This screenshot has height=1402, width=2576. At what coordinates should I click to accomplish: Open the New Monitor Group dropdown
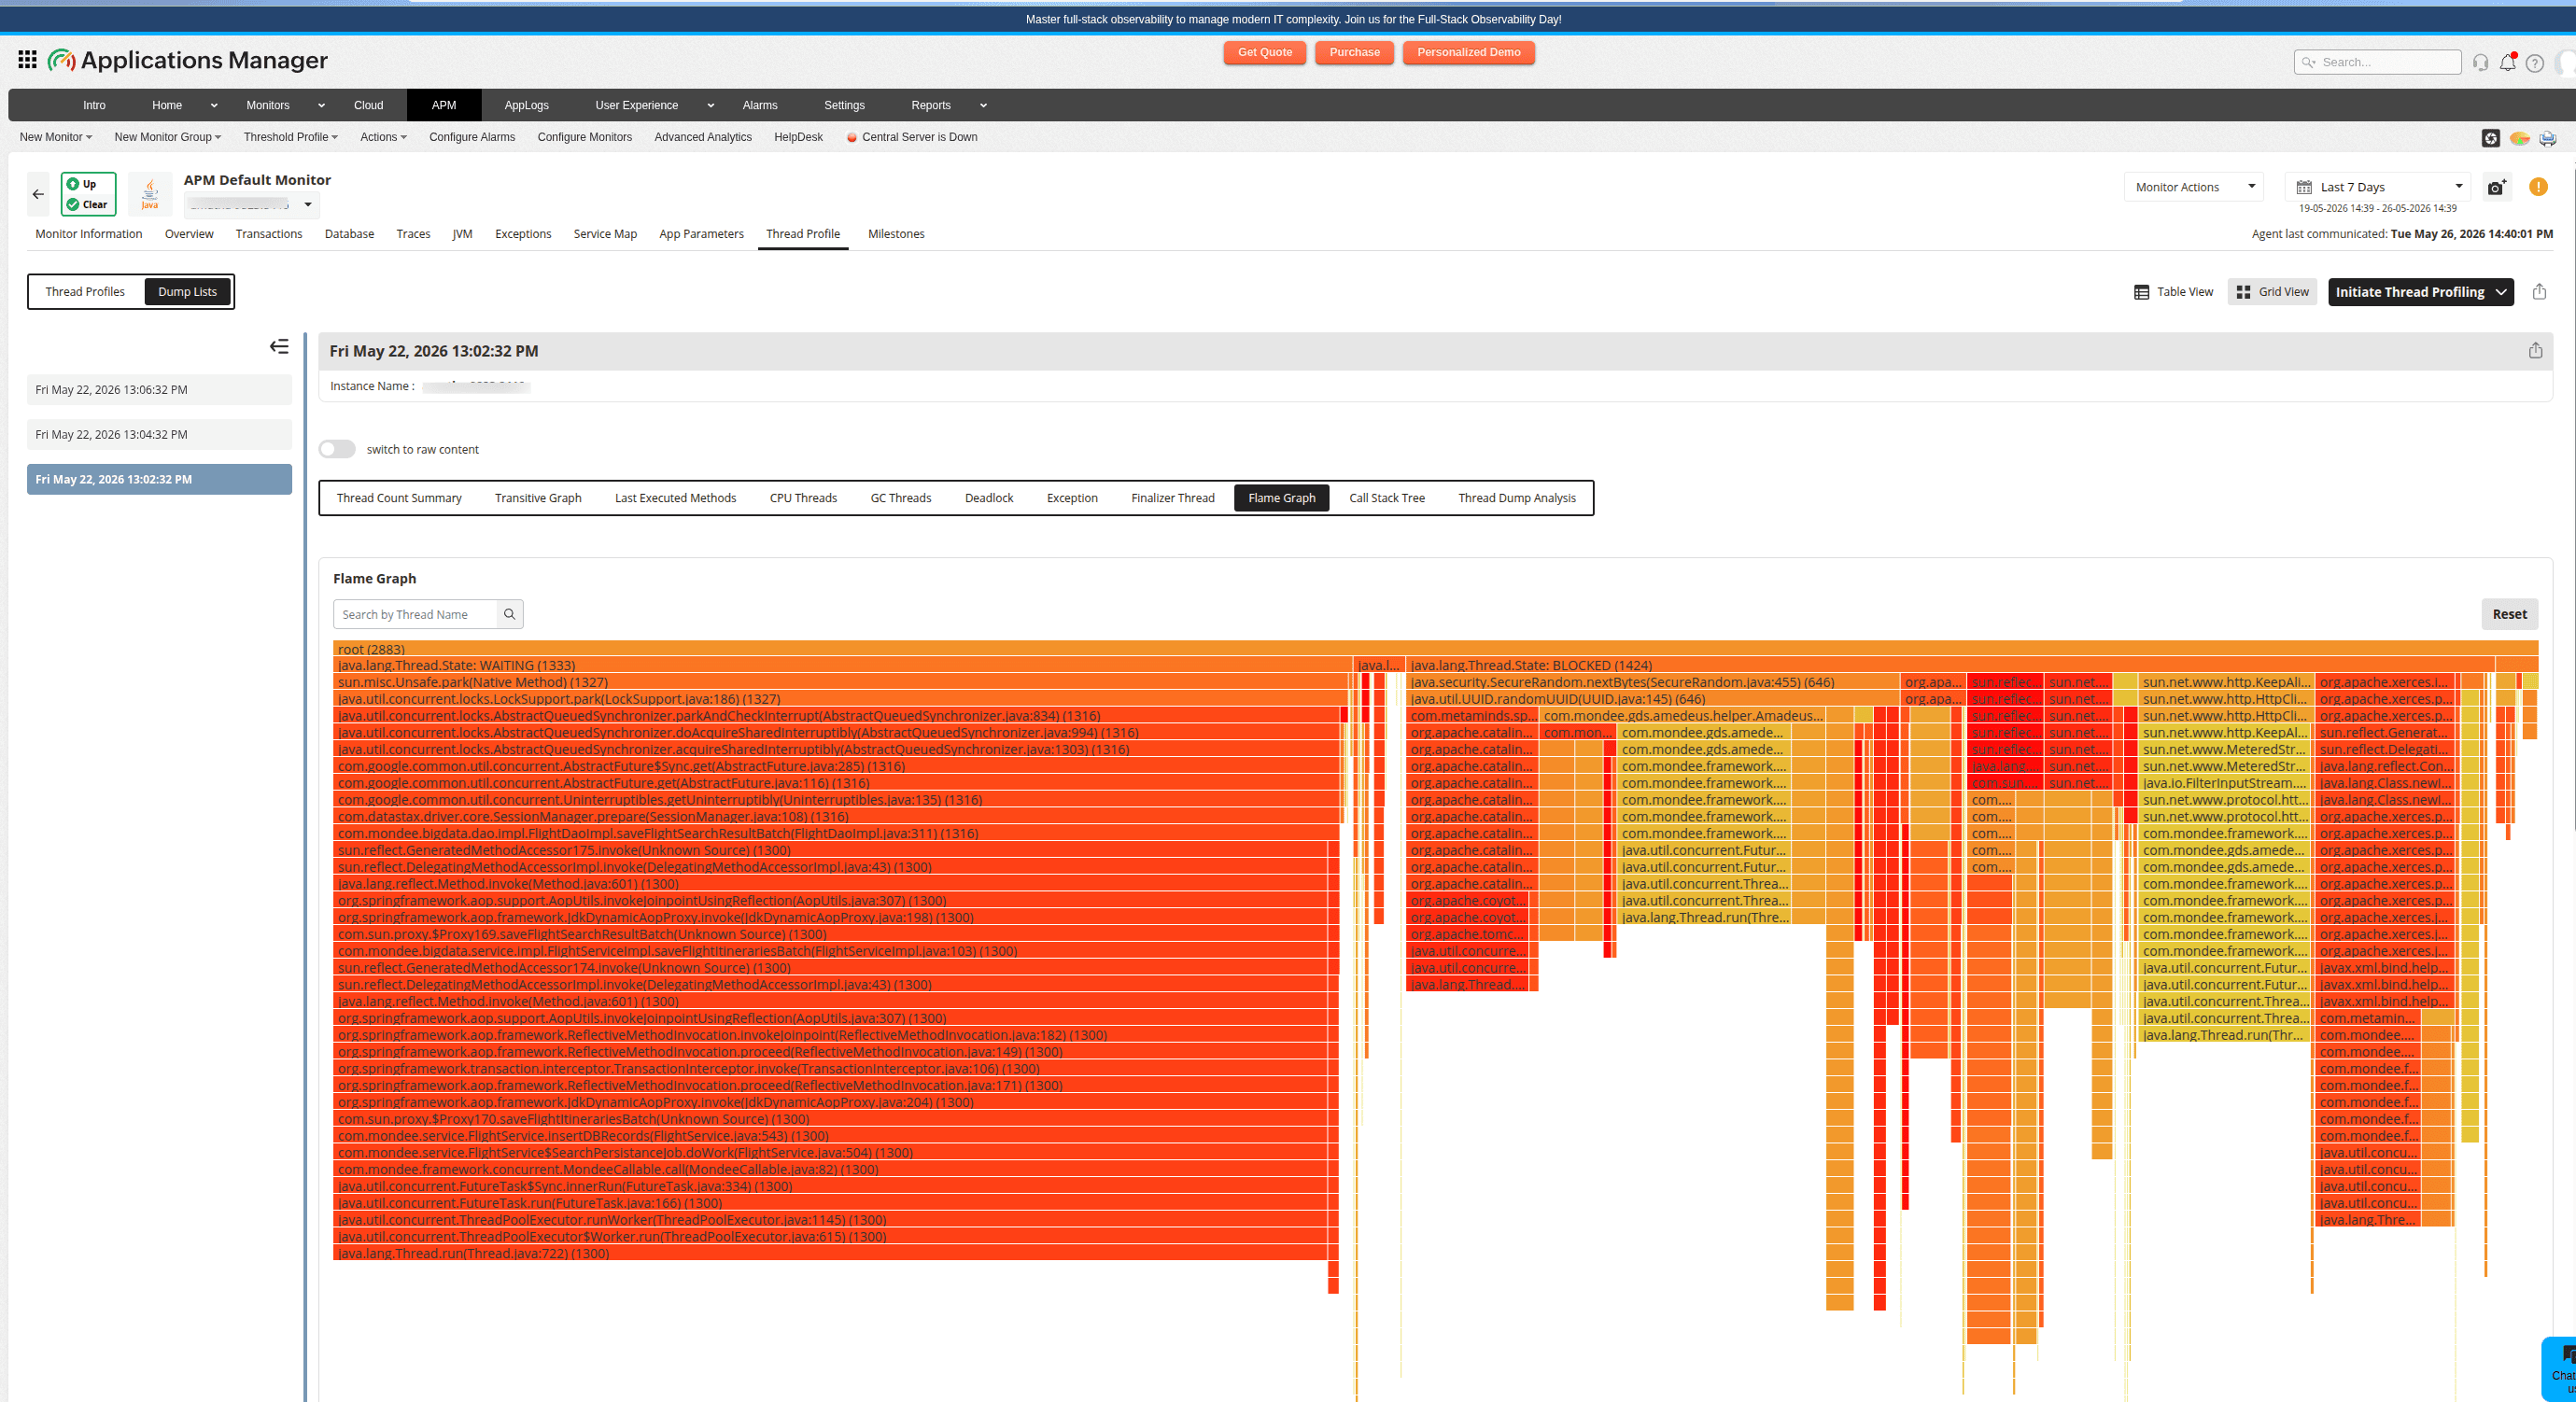[x=167, y=137]
